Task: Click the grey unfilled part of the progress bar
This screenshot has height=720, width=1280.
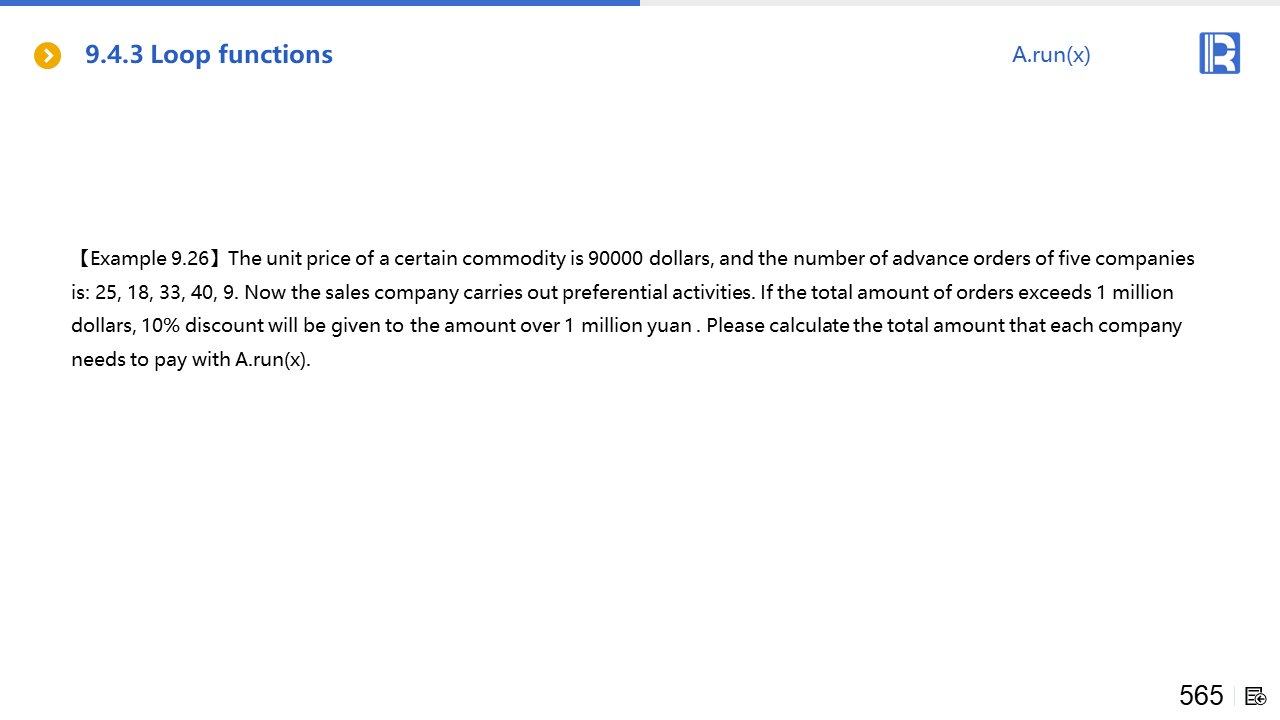Action: point(960,3)
